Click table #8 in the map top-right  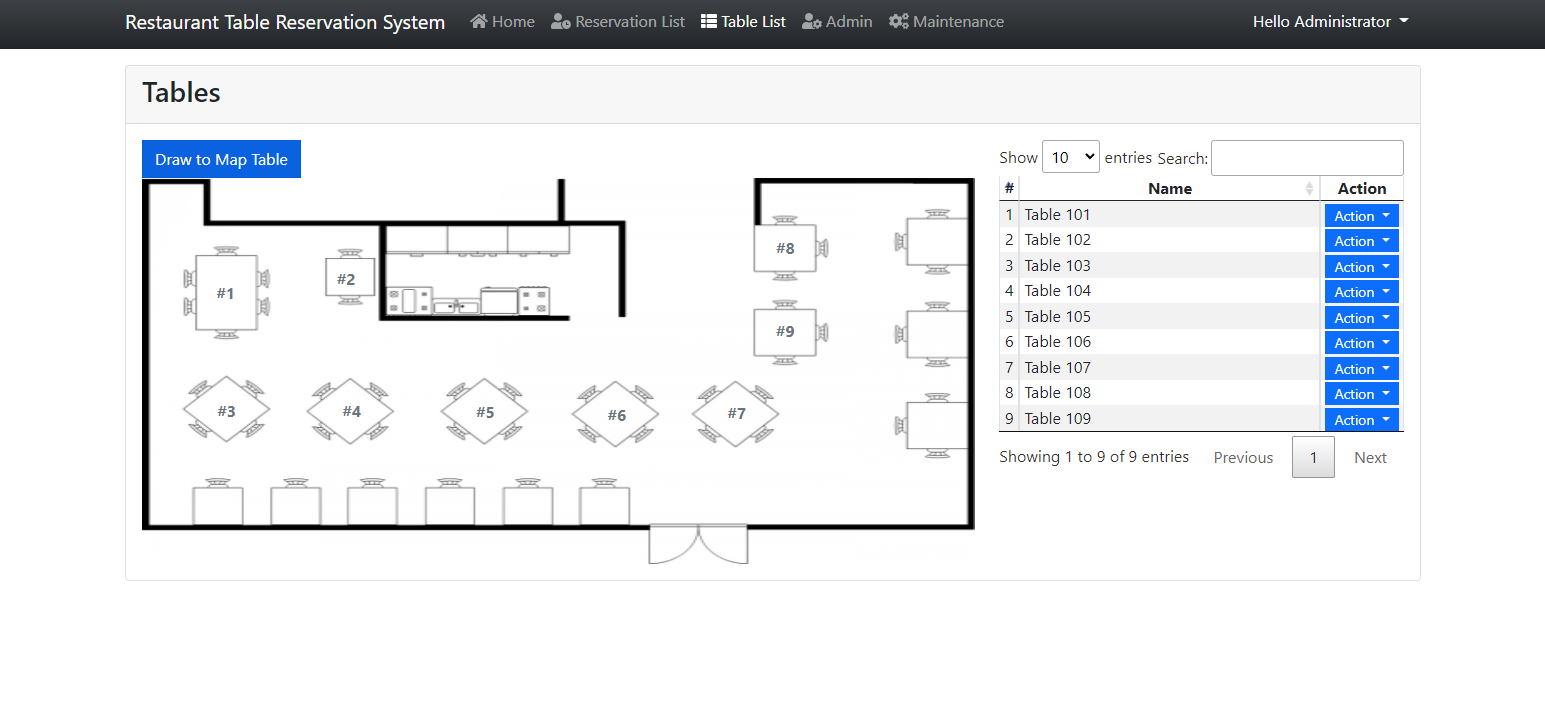coord(784,248)
